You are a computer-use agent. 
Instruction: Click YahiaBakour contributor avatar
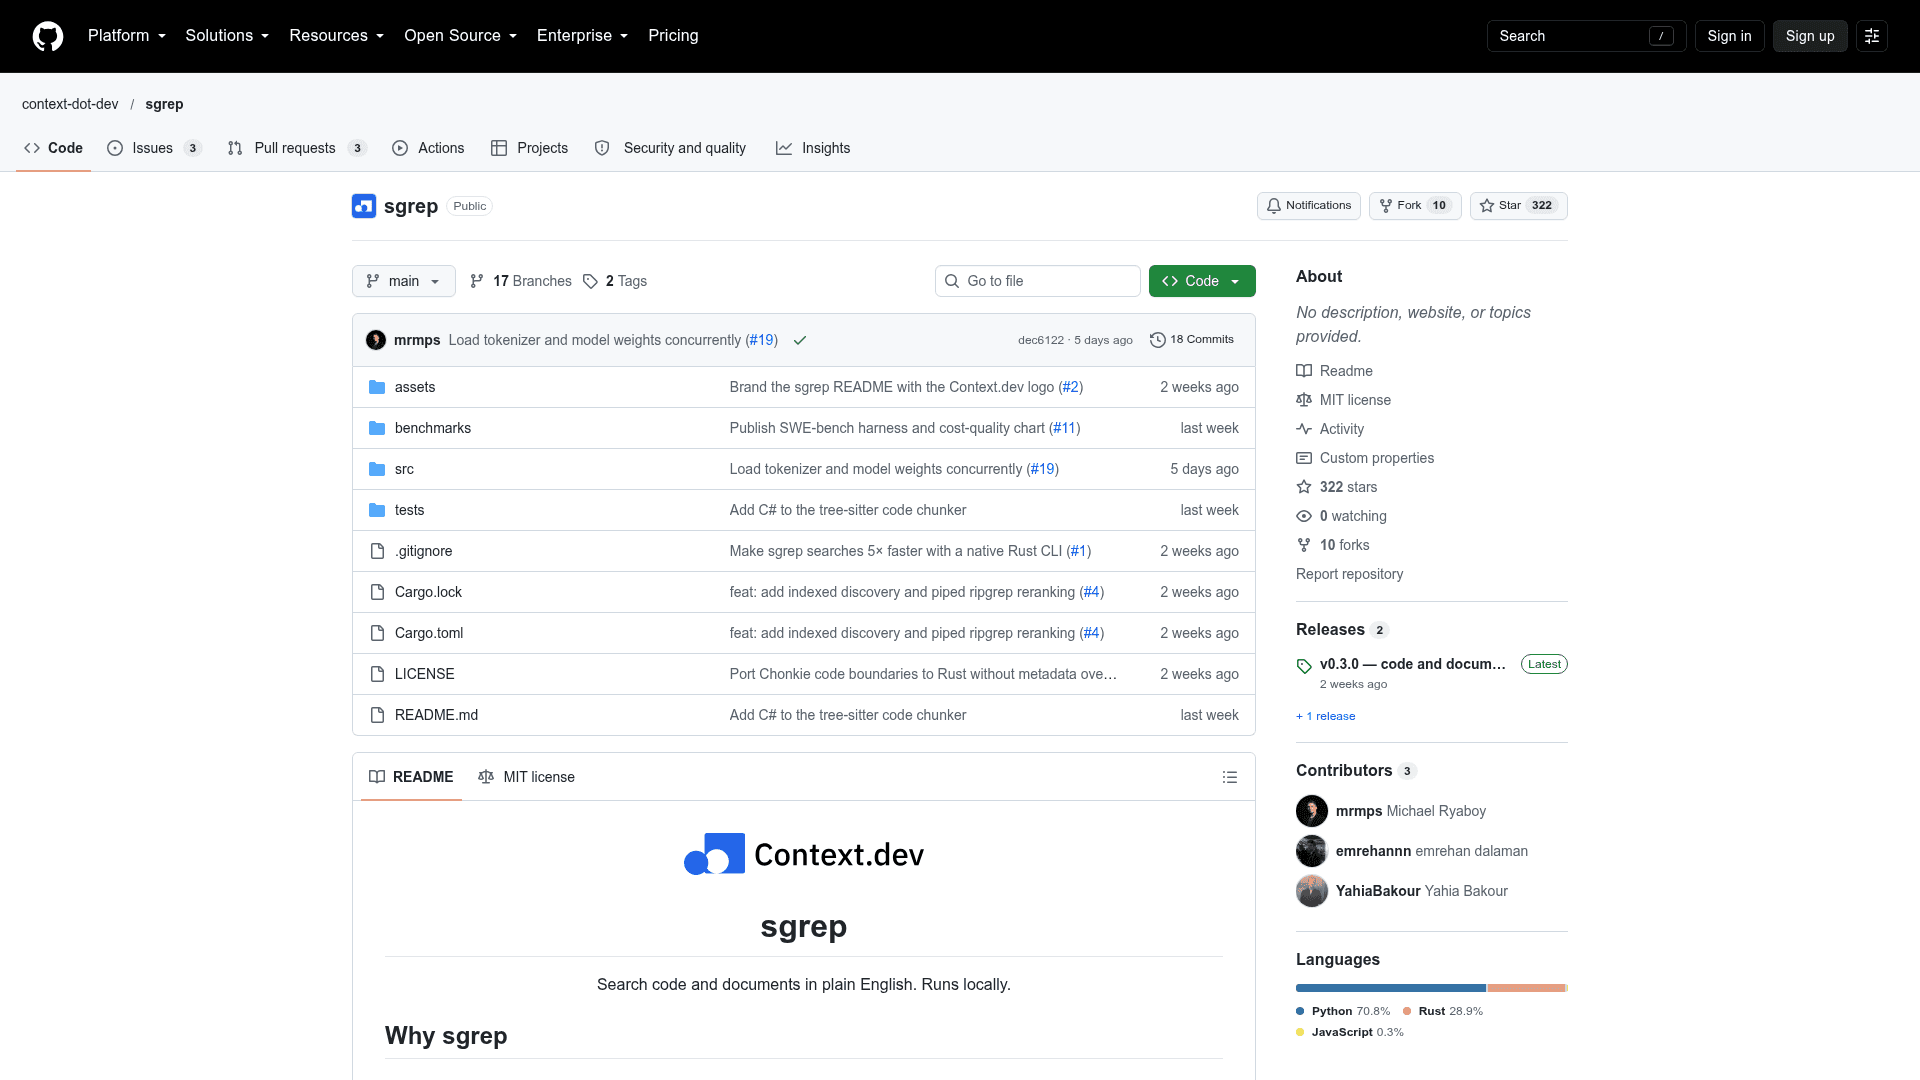pos(1312,891)
